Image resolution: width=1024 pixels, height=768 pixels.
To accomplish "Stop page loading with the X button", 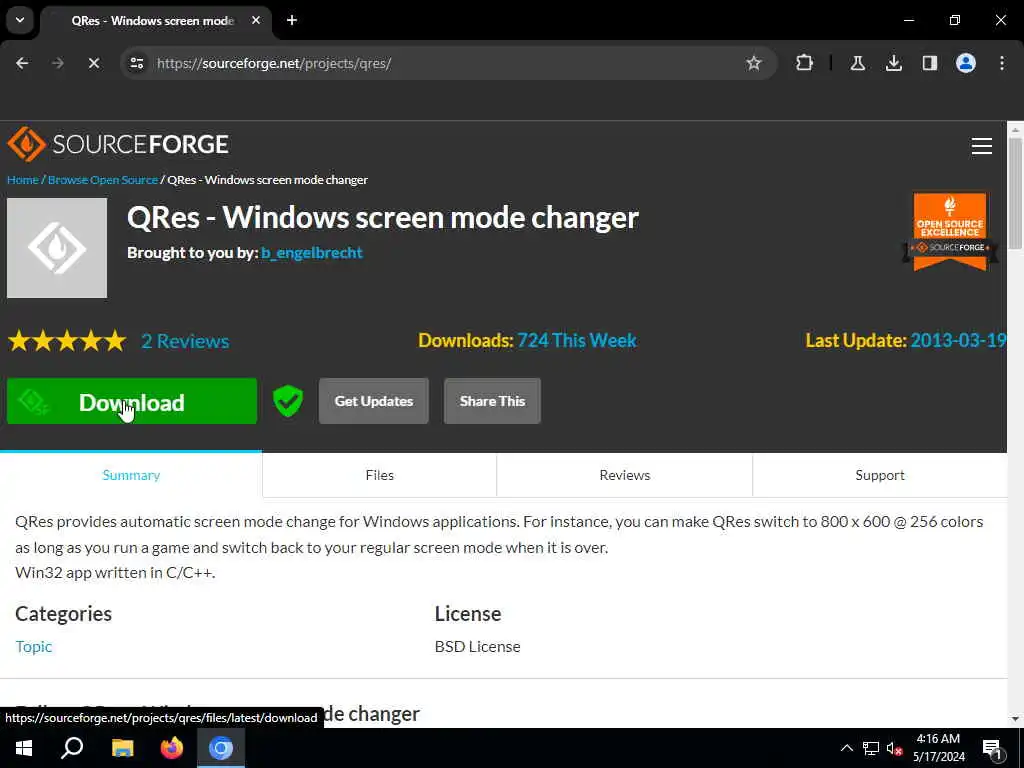I will [93, 63].
